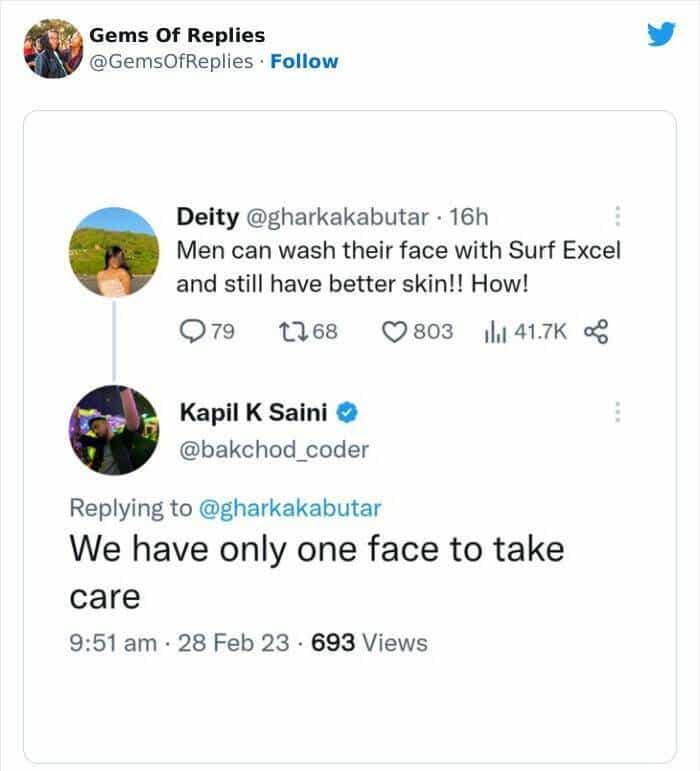Click the Kapil K Saini display name
This screenshot has width=700, height=771.
(x=253, y=411)
